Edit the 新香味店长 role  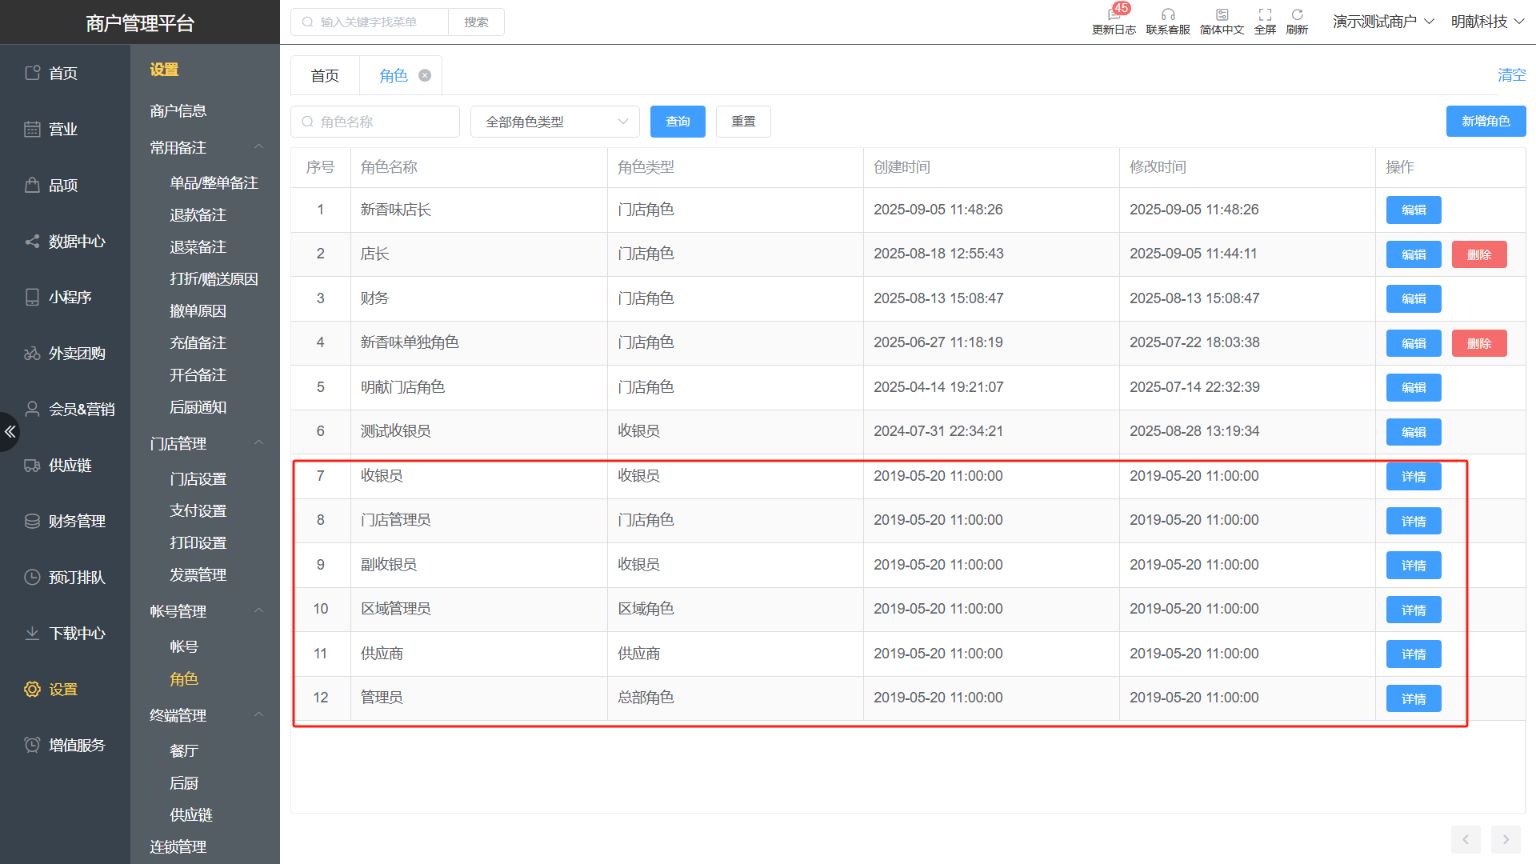coord(1414,210)
